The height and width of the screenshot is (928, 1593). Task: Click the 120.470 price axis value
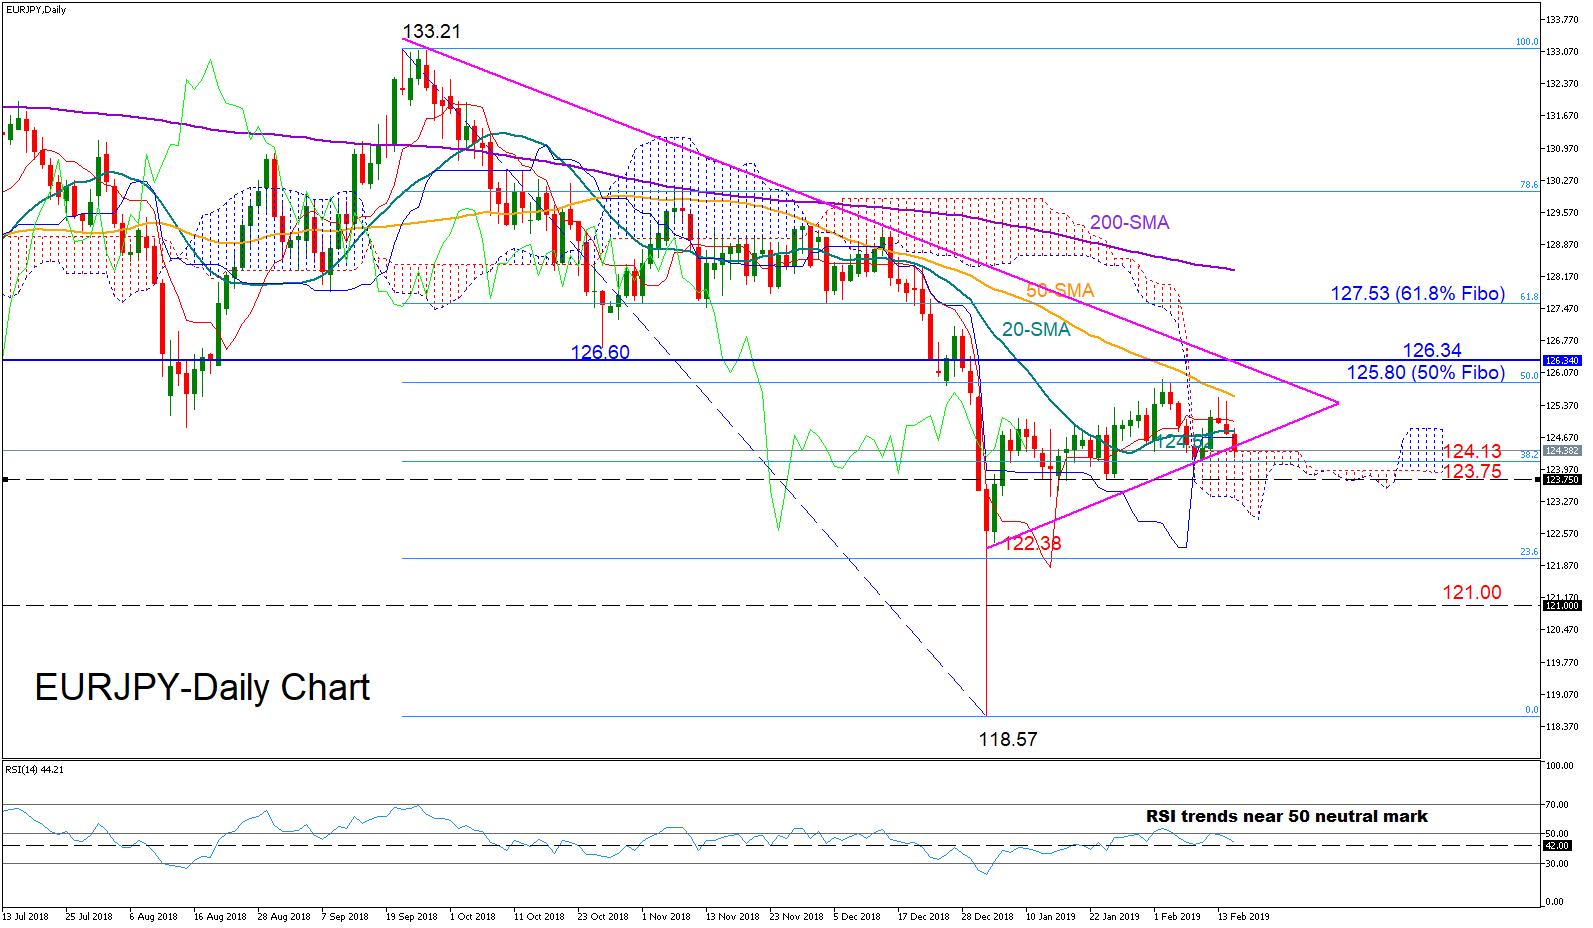[x=1562, y=629]
